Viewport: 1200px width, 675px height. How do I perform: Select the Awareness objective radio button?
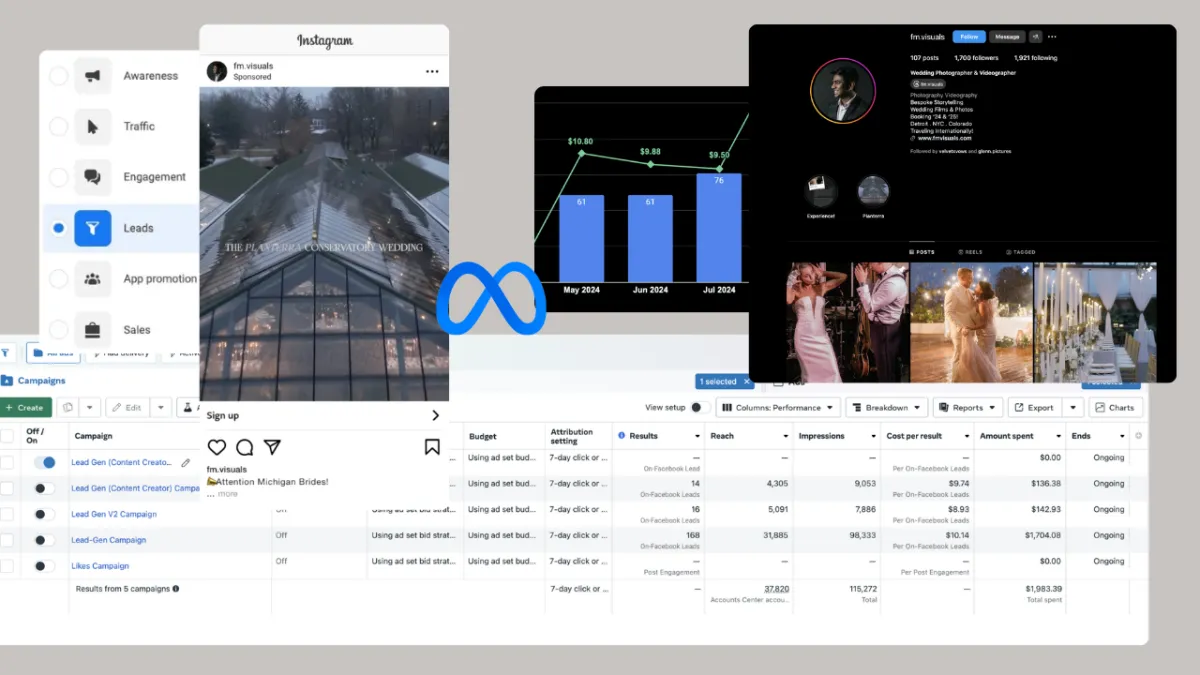coord(59,76)
